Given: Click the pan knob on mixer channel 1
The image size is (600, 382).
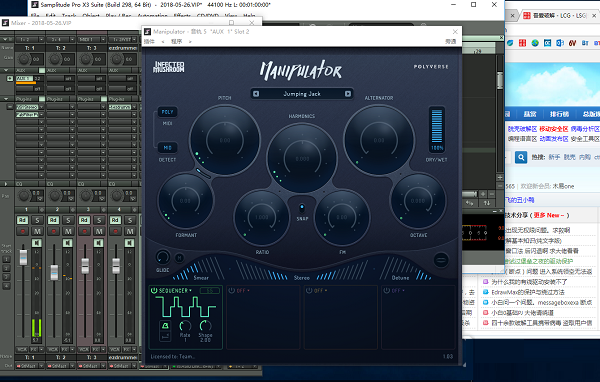Looking at the screenshot, I should tap(24, 196).
